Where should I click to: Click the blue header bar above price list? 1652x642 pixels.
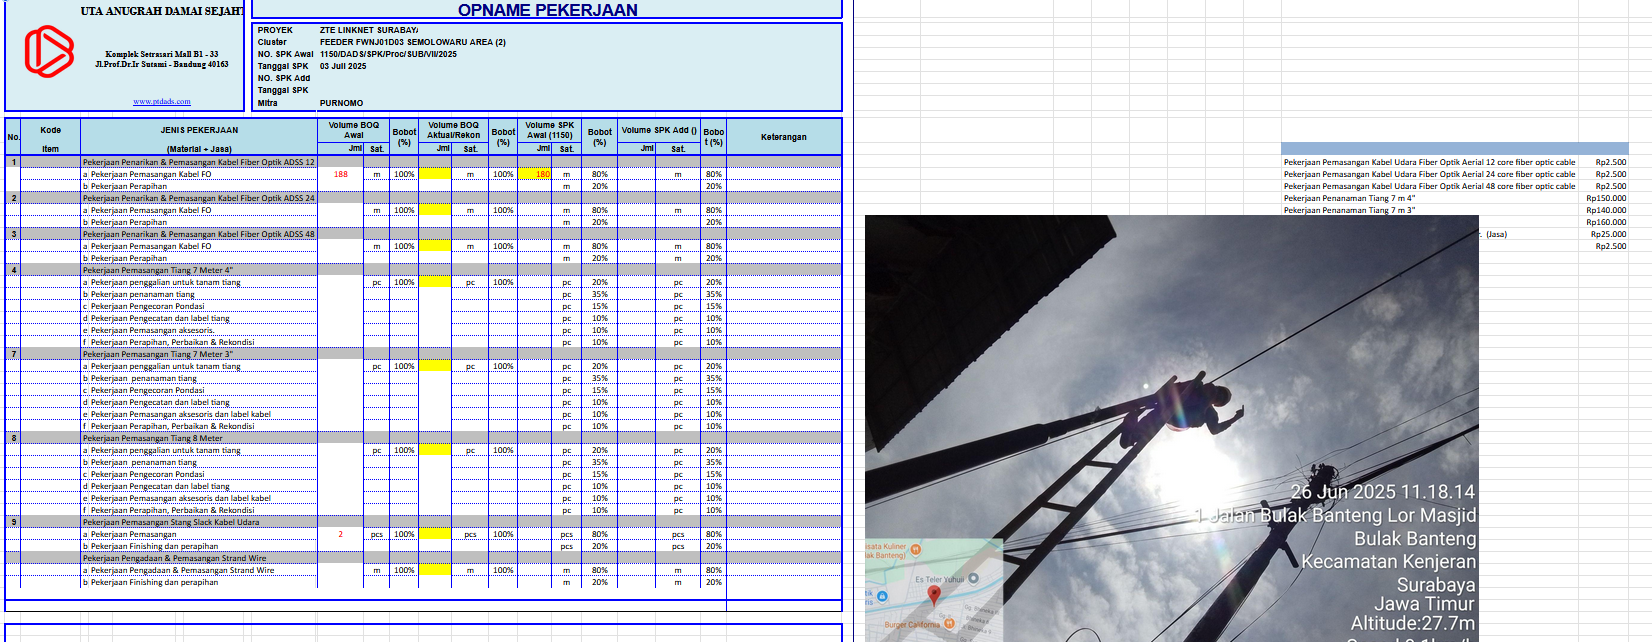[1454, 148]
